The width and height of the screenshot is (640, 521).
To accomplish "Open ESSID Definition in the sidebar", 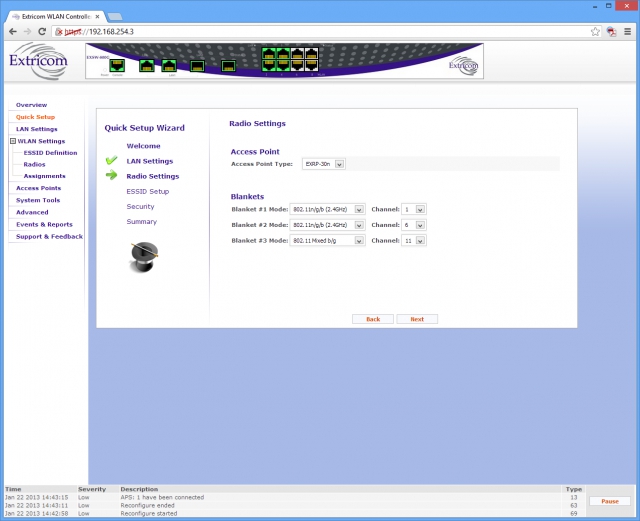I will [50, 153].
